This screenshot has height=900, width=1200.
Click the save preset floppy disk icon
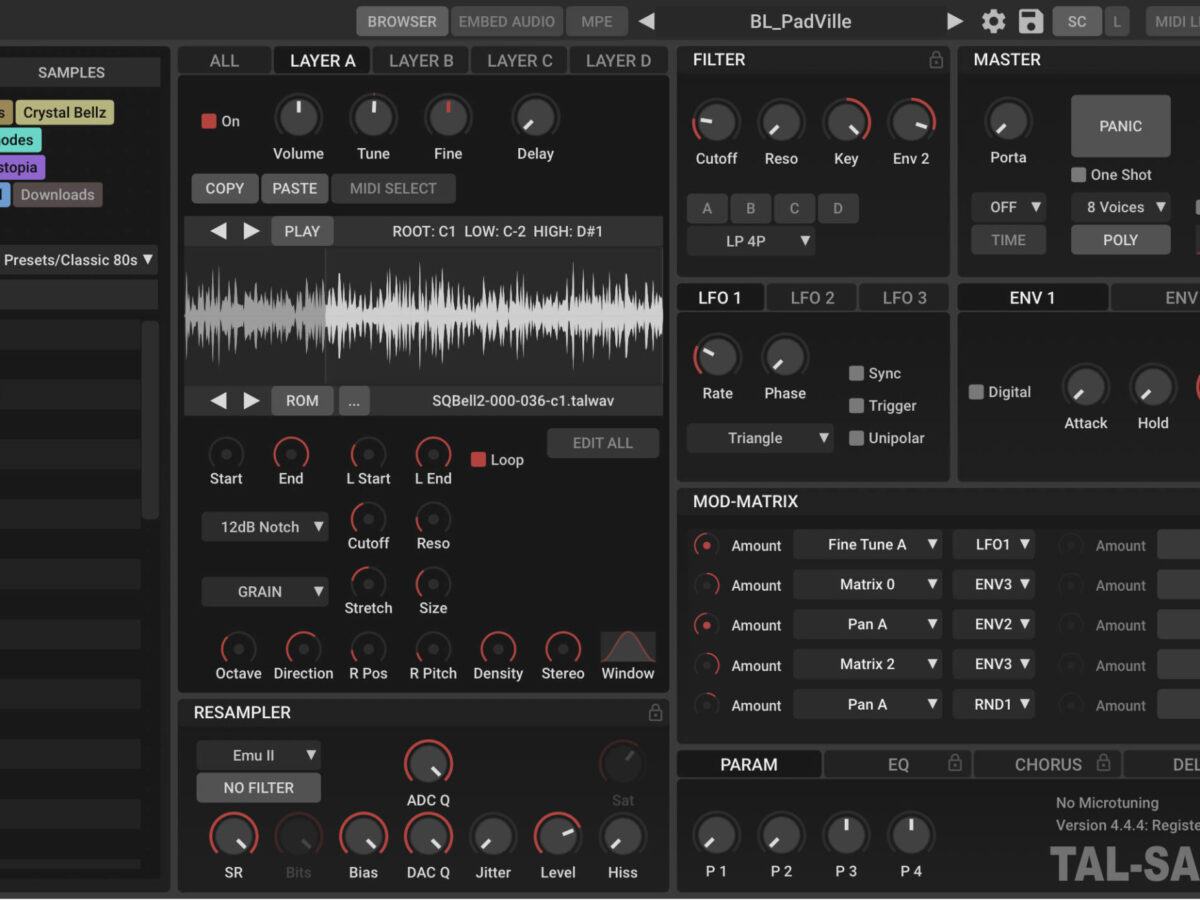1030,21
